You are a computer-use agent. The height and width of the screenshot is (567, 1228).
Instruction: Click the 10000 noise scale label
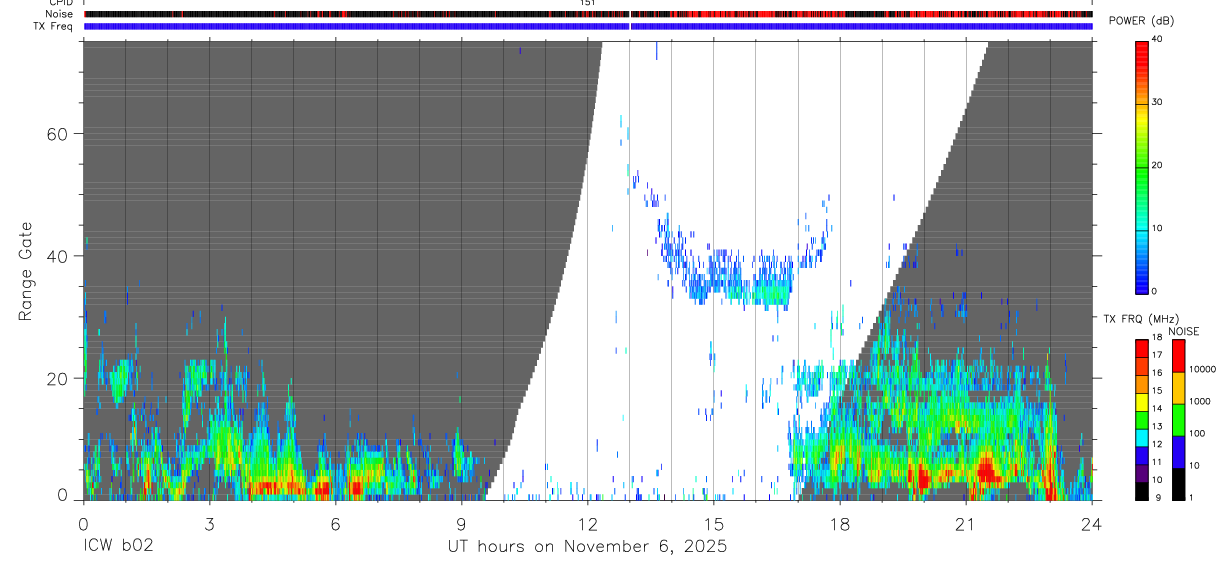coord(1203,369)
